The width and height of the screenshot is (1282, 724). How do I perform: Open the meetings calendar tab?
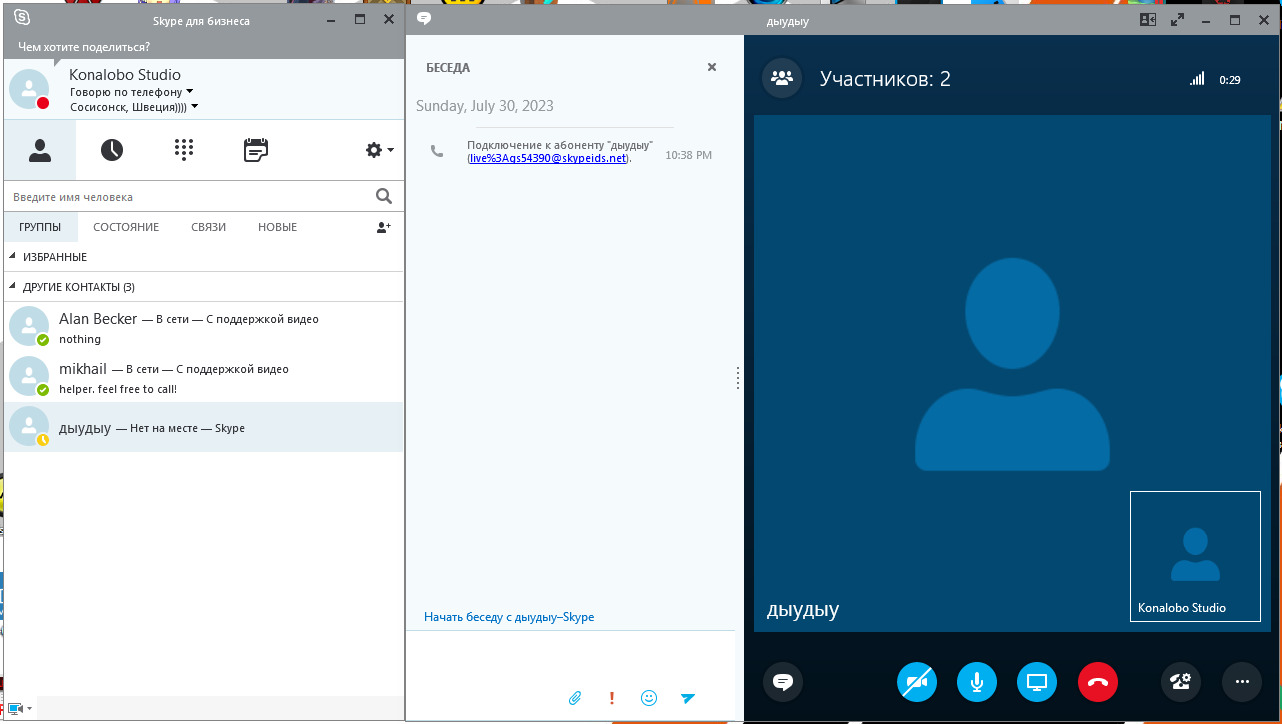[256, 150]
